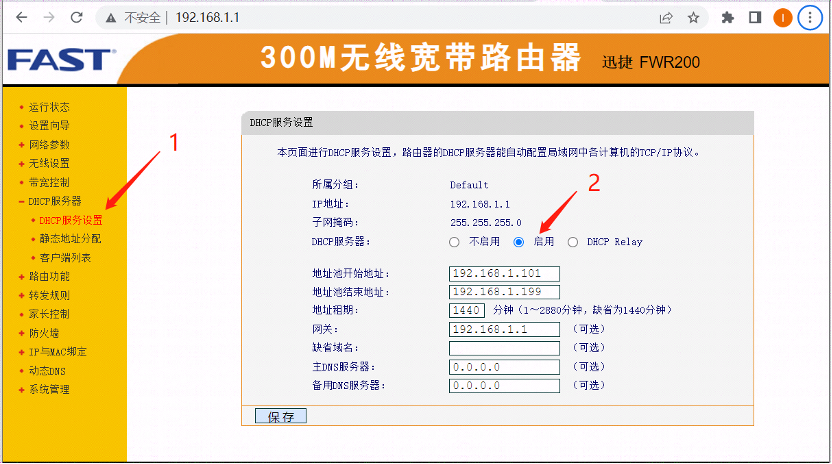Expand the 路由功能 menu

coord(49,276)
